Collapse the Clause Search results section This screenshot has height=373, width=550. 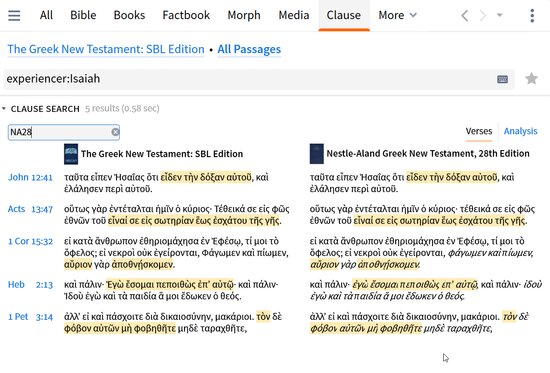[4, 109]
